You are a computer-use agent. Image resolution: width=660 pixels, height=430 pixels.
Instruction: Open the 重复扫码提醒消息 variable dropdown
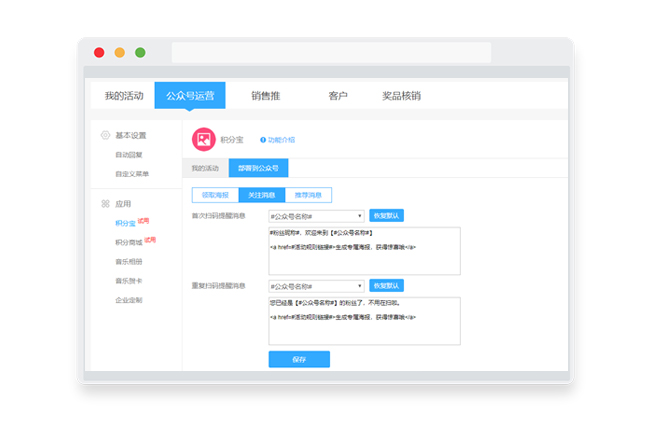[x=317, y=286]
